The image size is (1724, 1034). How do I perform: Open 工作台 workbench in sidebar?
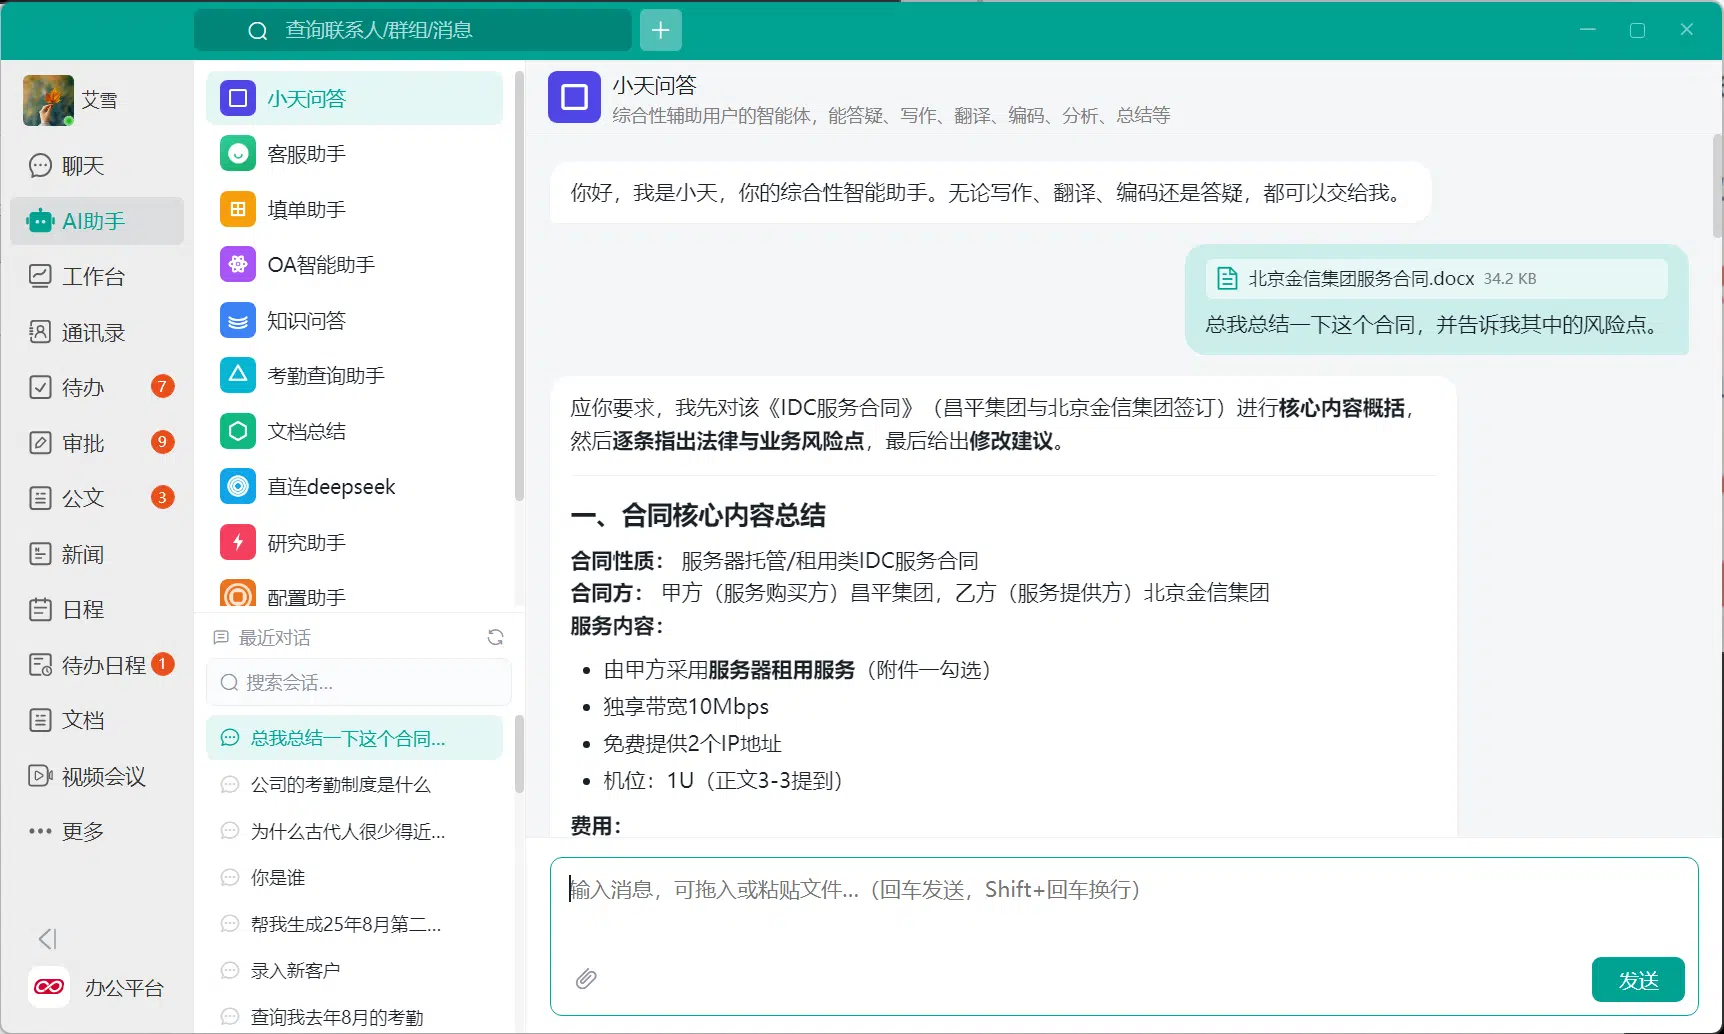point(97,276)
